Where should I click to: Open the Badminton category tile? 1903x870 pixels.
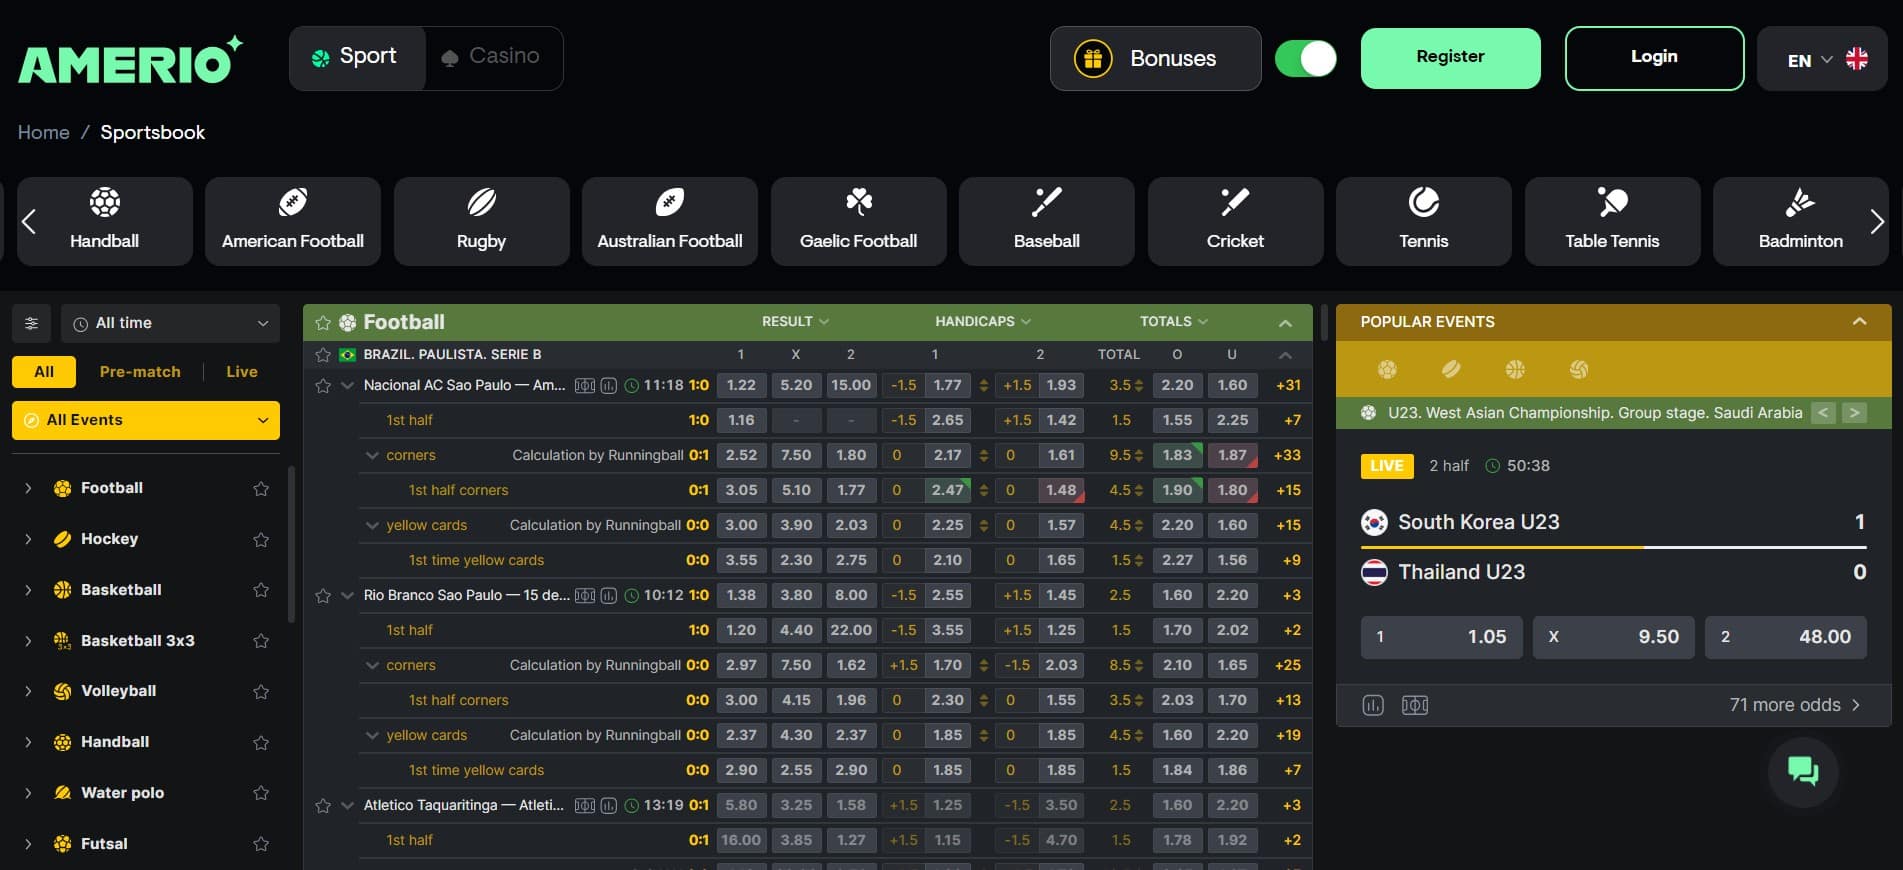pyautogui.click(x=1801, y=221)
